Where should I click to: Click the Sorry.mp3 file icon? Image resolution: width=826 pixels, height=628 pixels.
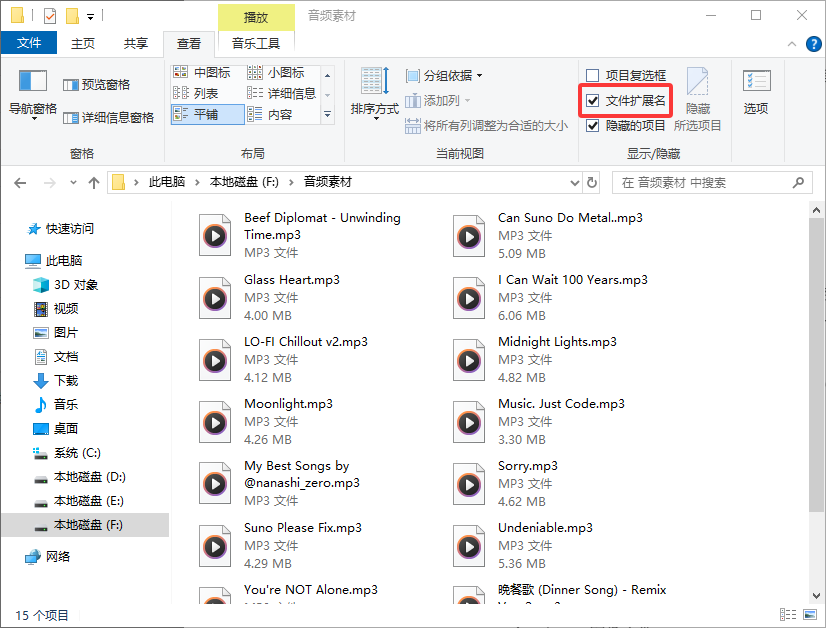click(469, 484)
